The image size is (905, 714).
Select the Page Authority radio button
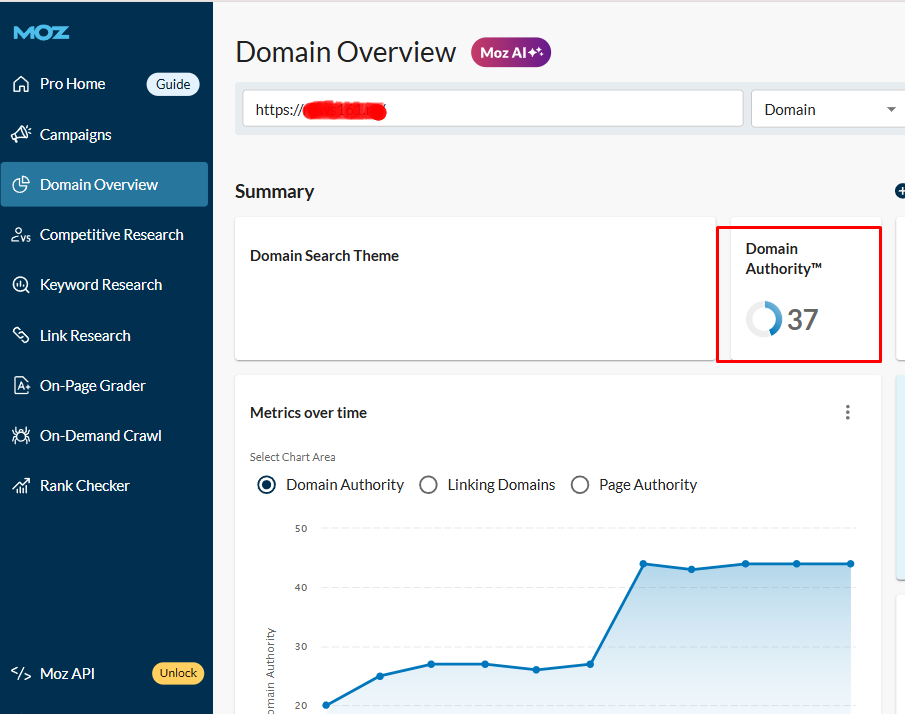tap(580, 485)
